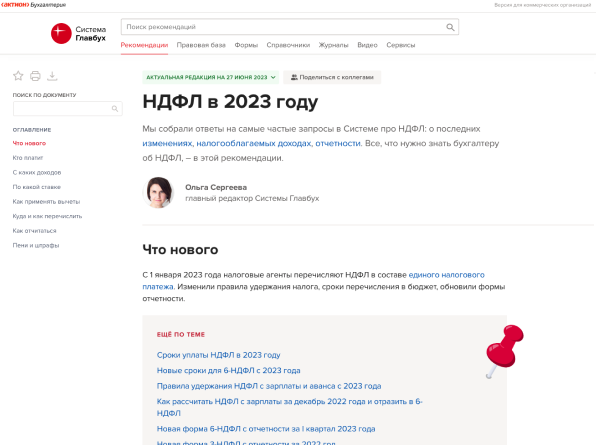
Task: Jump to Что нового in table of contents
Action: point(29,143)
